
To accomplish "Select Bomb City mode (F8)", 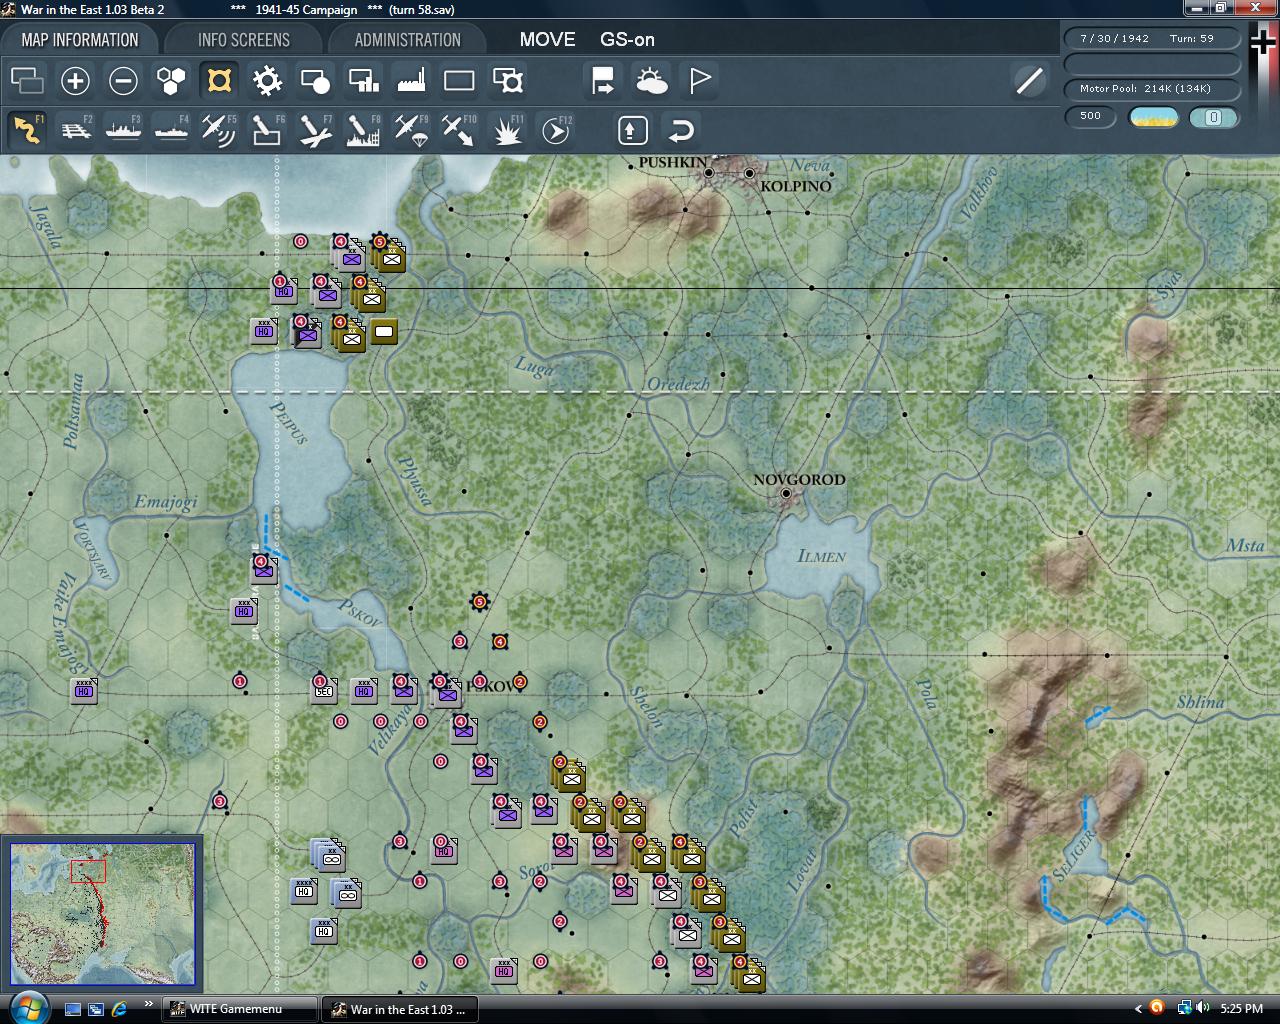I will coord(363,130).
